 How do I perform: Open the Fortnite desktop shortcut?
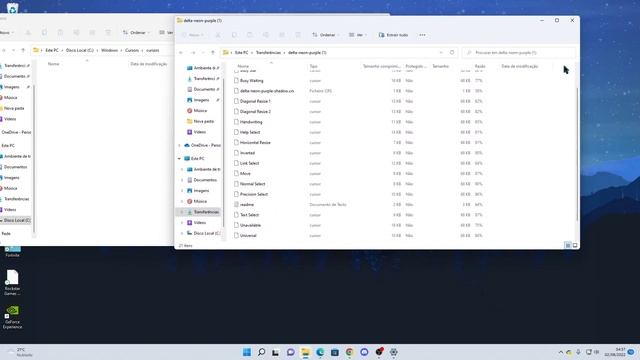click(x=12, y=251)
